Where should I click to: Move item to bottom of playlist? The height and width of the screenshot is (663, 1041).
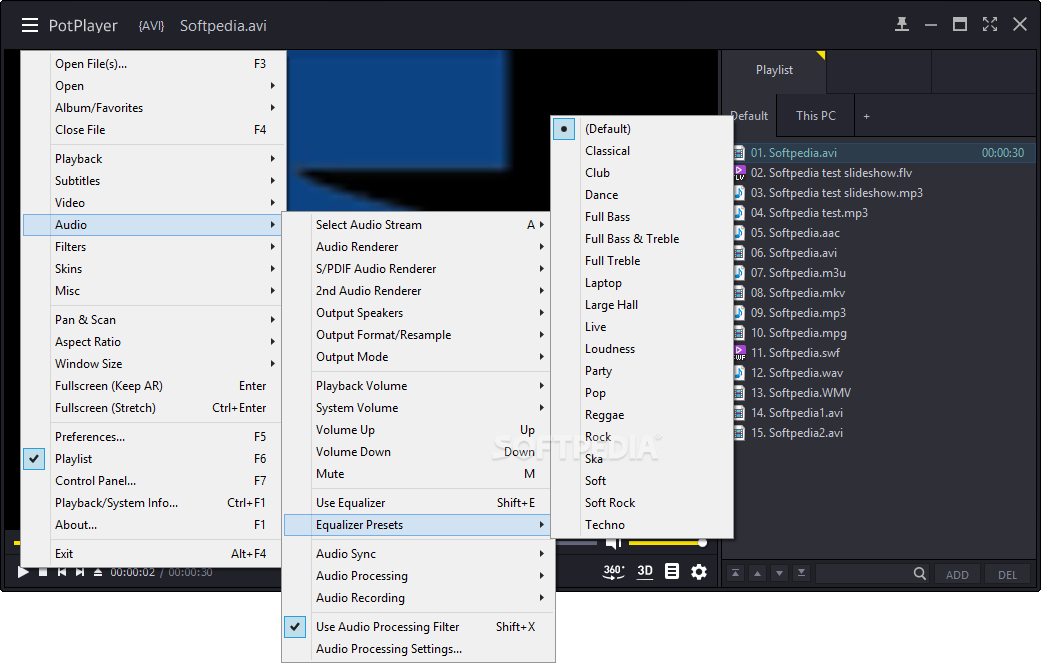point(801,573)
